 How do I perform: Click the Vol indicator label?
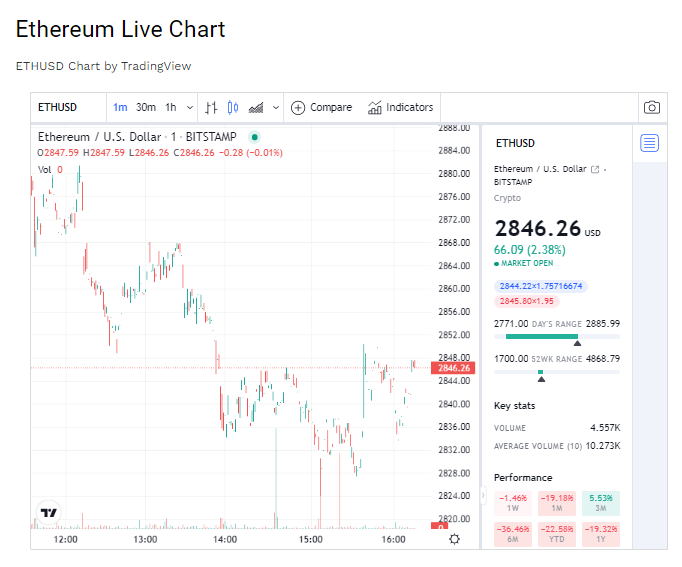click(45, 170)
